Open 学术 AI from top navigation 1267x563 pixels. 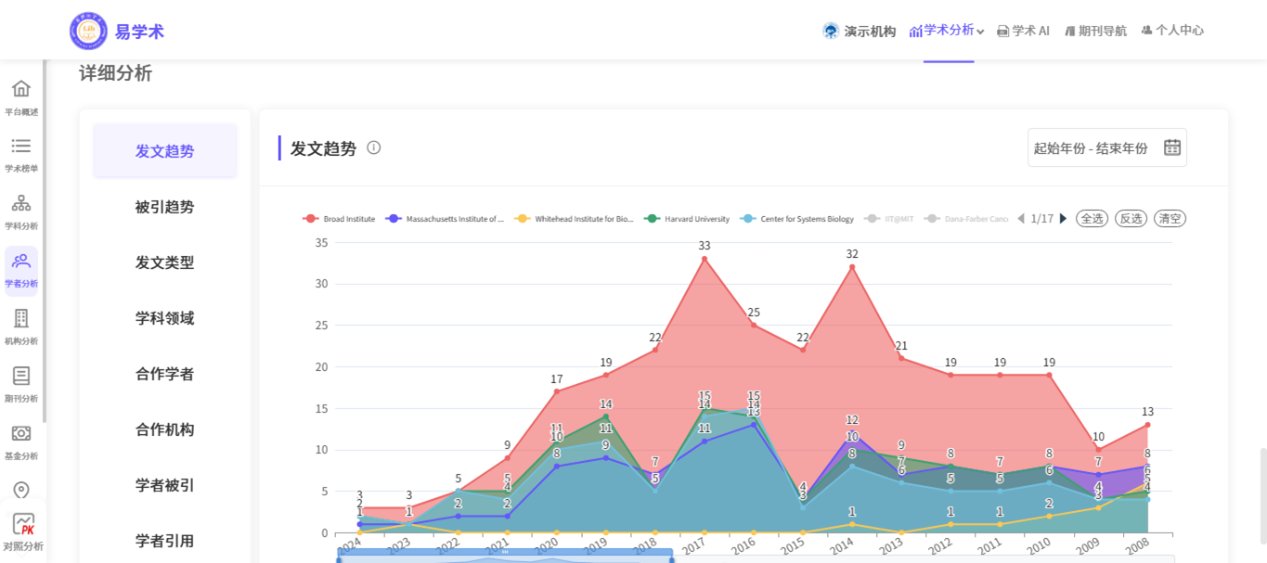[1023, 31]
